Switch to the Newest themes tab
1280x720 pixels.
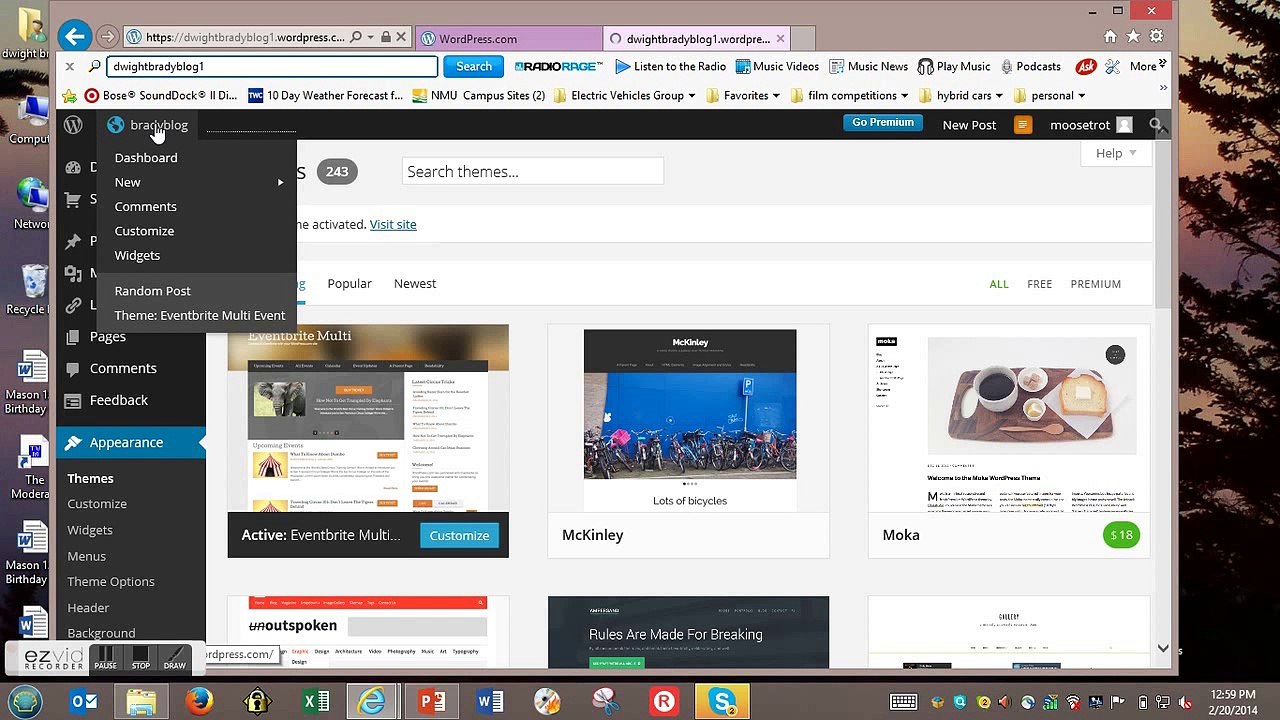[x=415, y=284]
